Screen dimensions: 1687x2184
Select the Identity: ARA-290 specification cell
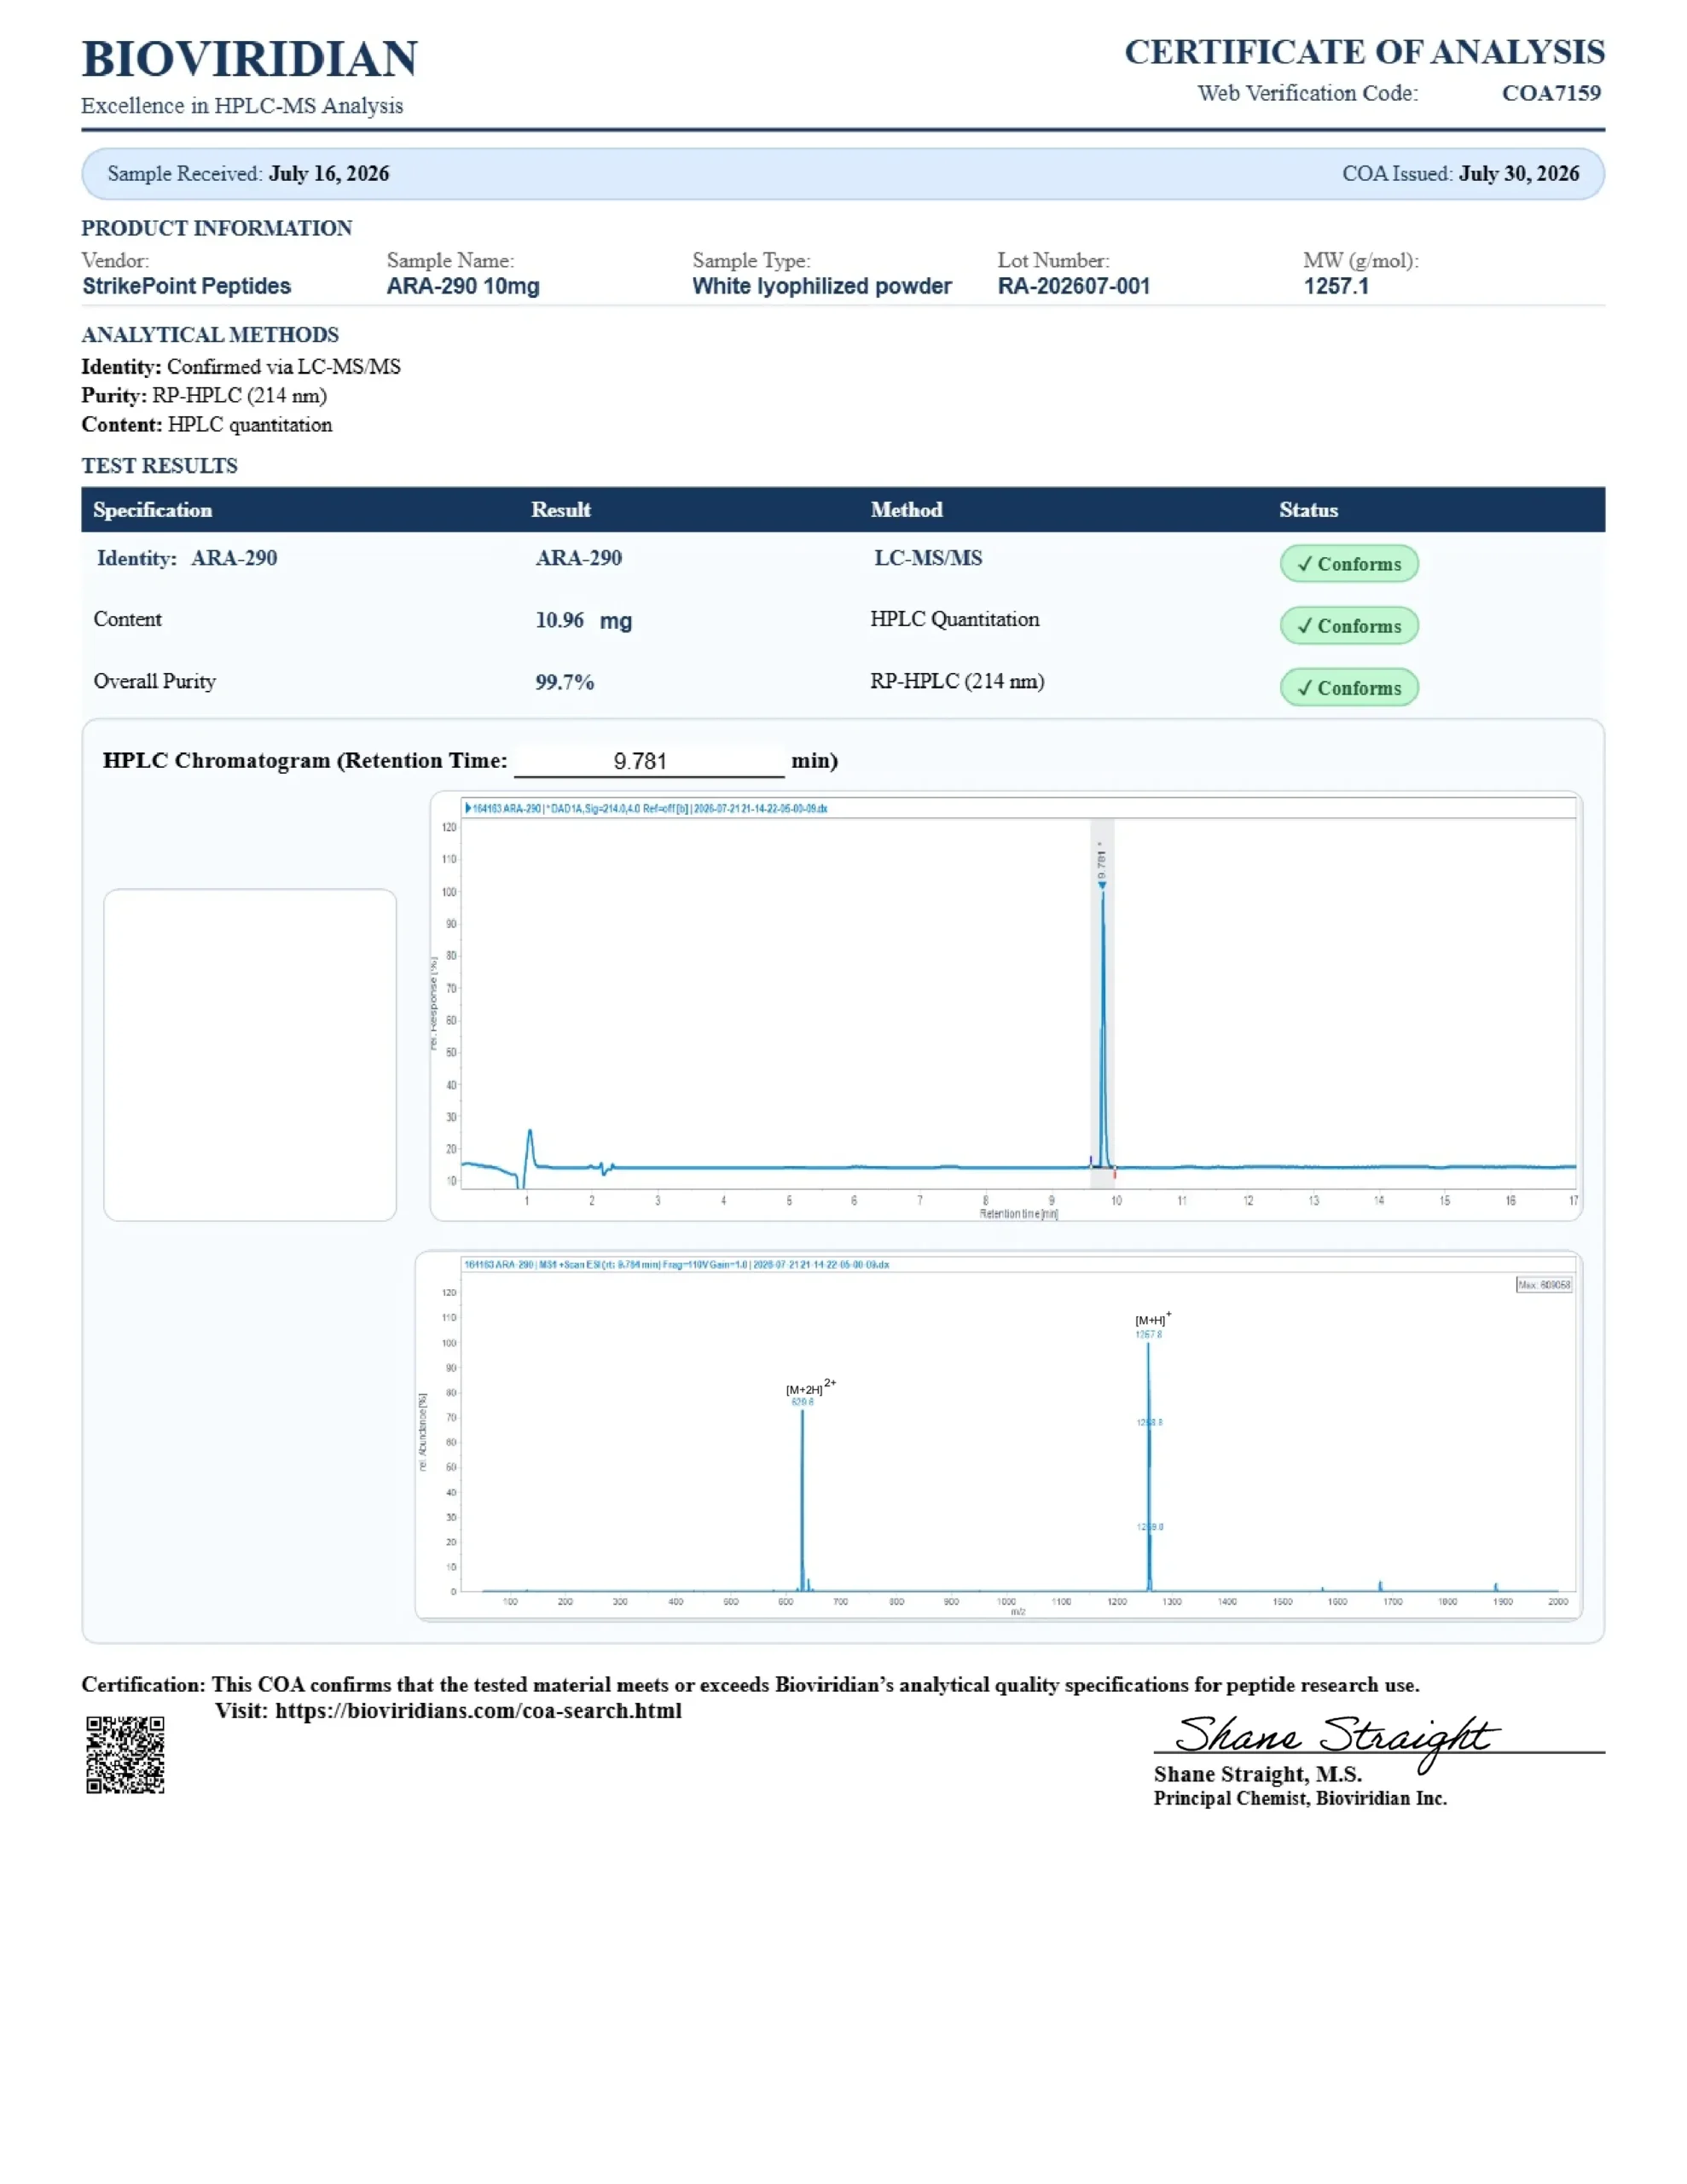click(x=187, y=558)
